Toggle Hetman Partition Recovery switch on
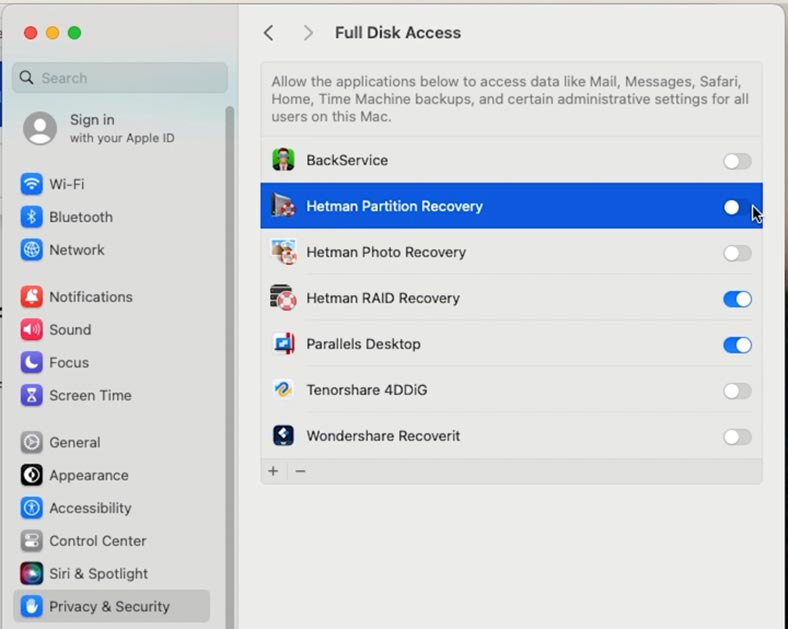The image size is (788, 629). [x=737, y=207]
